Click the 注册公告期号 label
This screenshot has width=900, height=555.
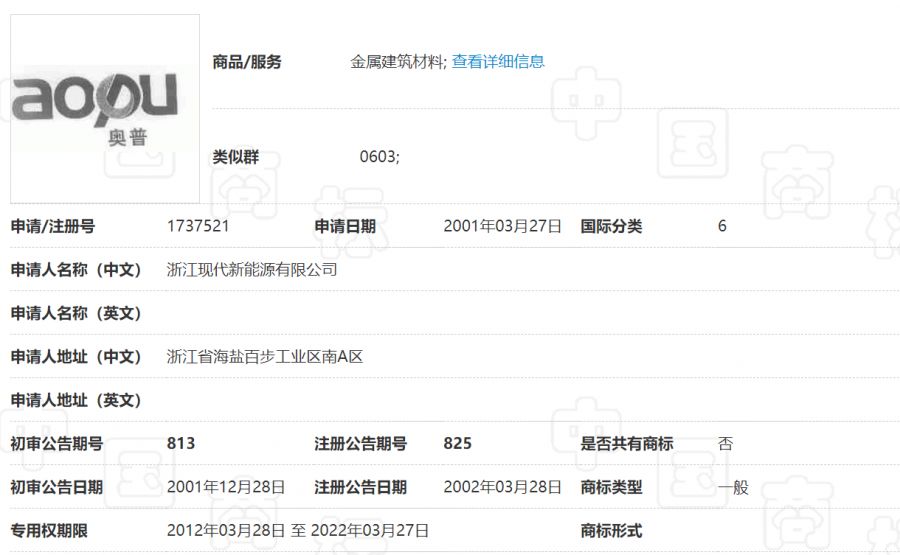360,444
